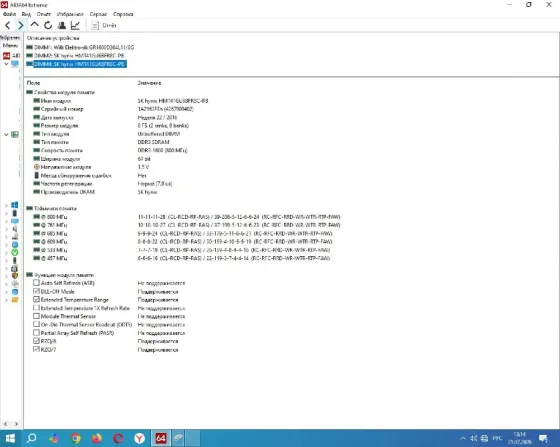Toggle the Auto Self Refresh (ASR) checkbox
Image resolution: width=560 pixels, height=447 pixels.
[x=36, y=283]
